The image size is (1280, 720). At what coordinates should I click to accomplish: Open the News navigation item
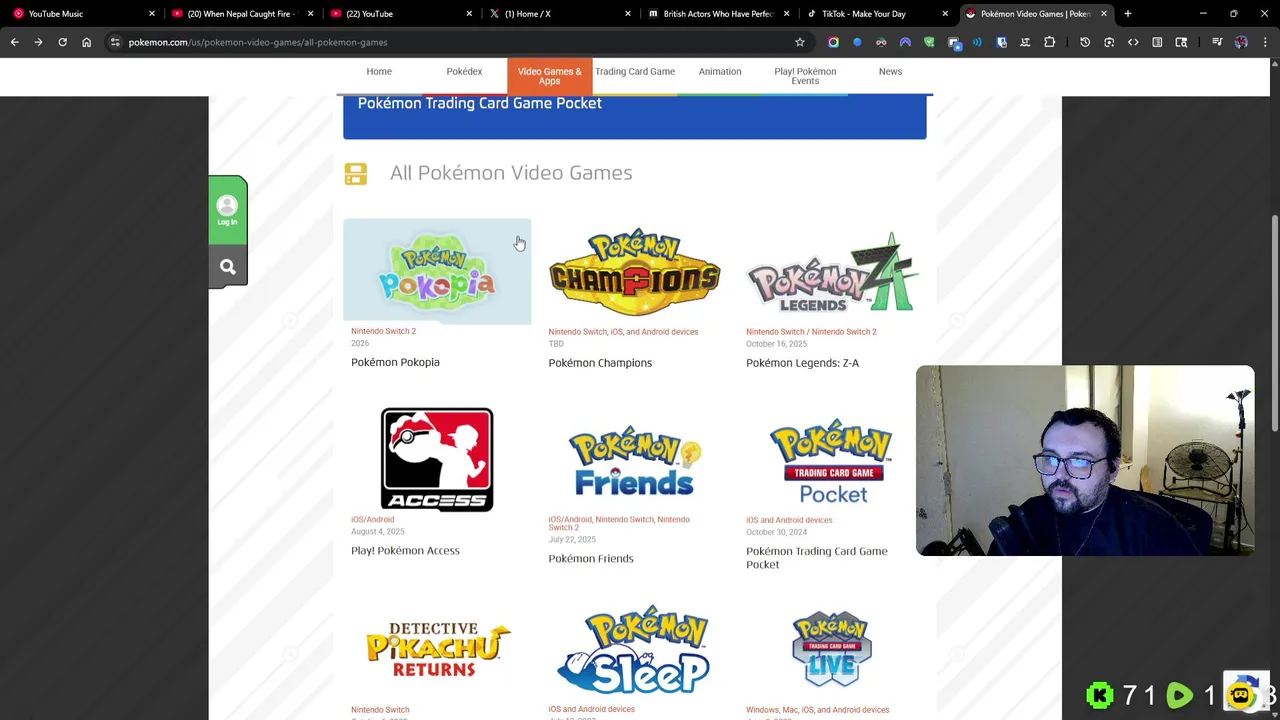890,72
